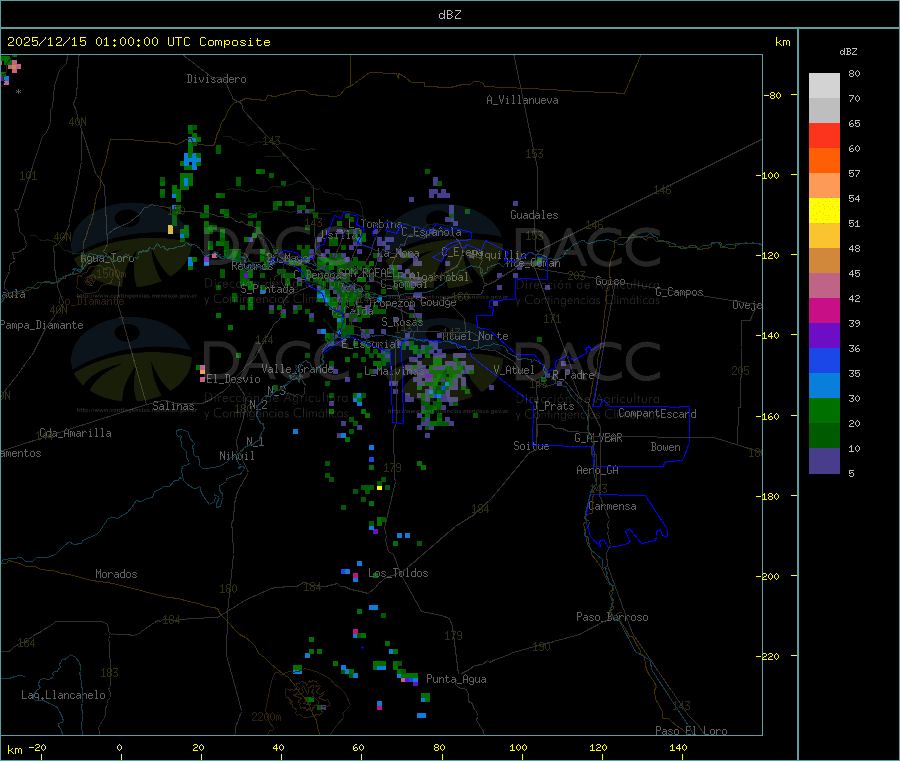
Task: Select the A_Villanueva place label
Action: [x=522, y=100]
